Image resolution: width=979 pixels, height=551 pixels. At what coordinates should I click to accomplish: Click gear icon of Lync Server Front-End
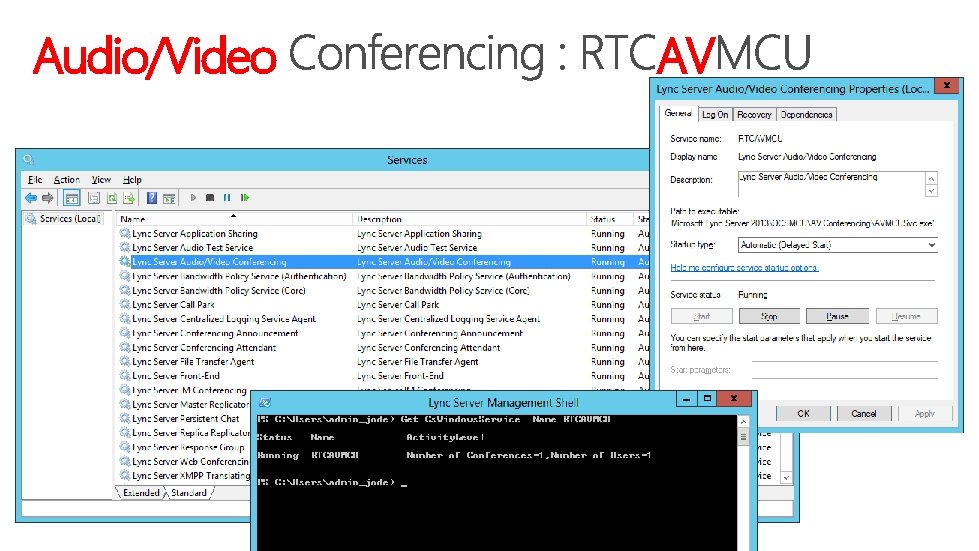(x=125, y=376)
